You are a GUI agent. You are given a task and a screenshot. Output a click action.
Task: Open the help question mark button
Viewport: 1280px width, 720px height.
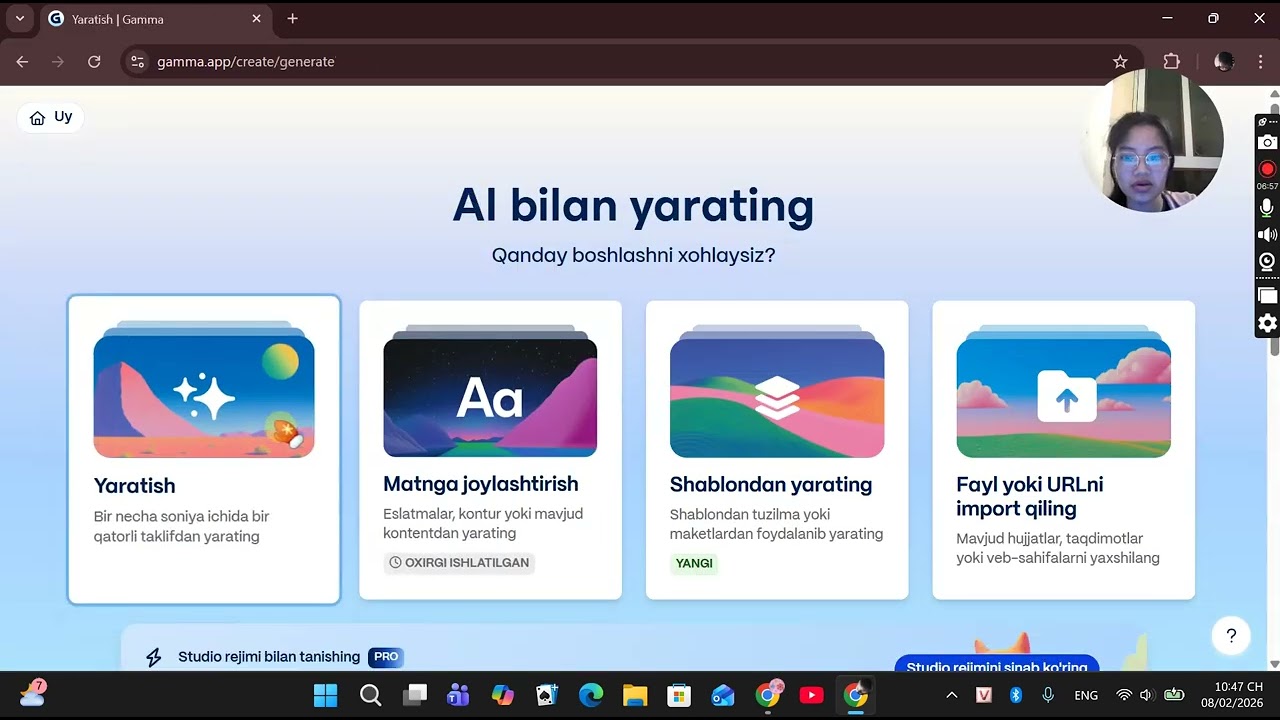click(x=1231, y=635)
